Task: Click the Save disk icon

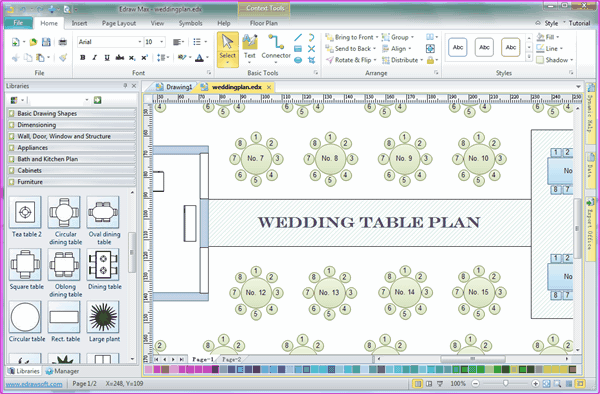Action: coord(46,42)
